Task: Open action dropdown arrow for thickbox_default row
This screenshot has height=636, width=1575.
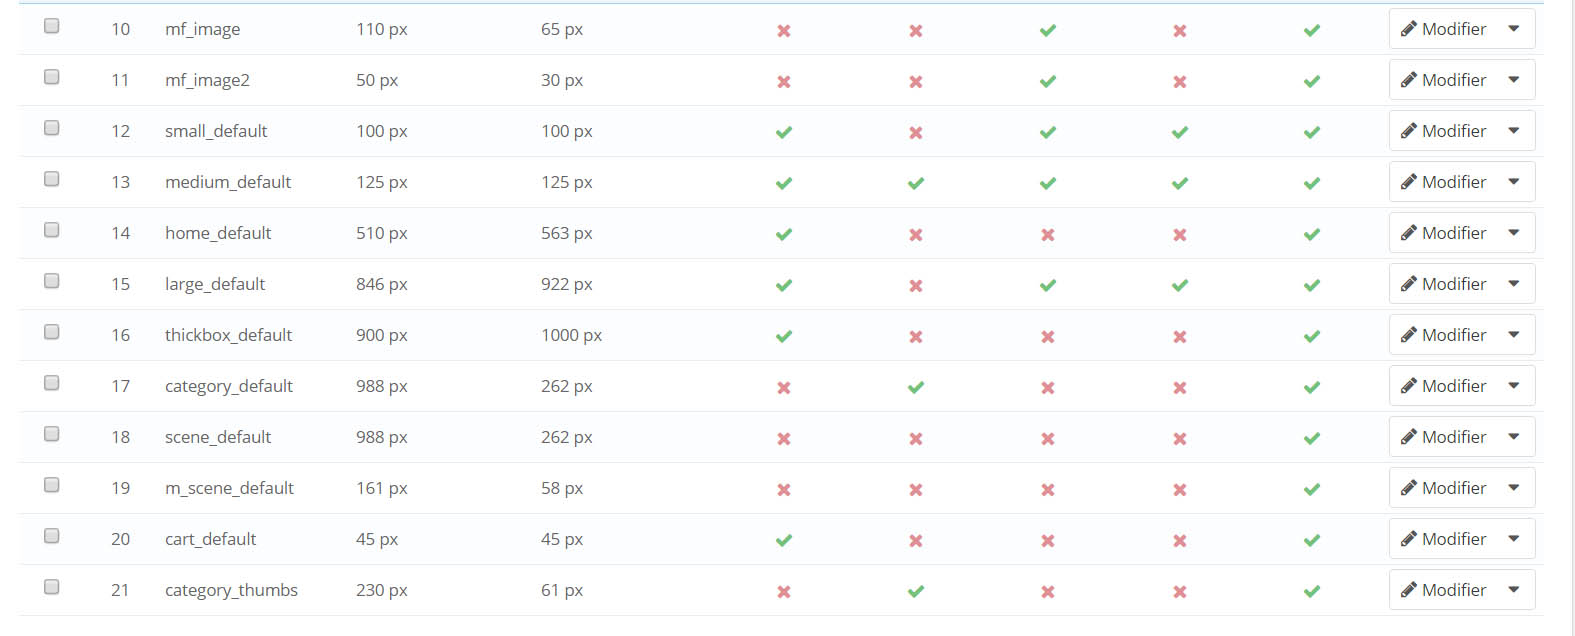Action: [x=1514, y=335]
